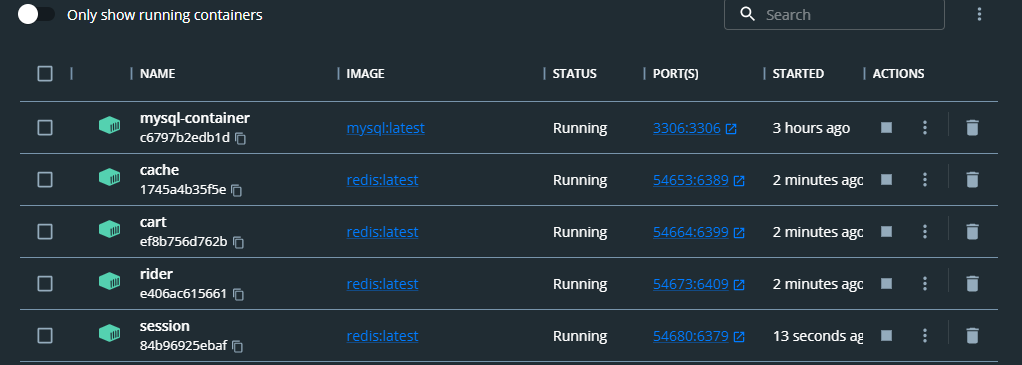Screen dimensions: 1022x365
Task: Open port link 54653:6389
Action: tap(699, 180)
